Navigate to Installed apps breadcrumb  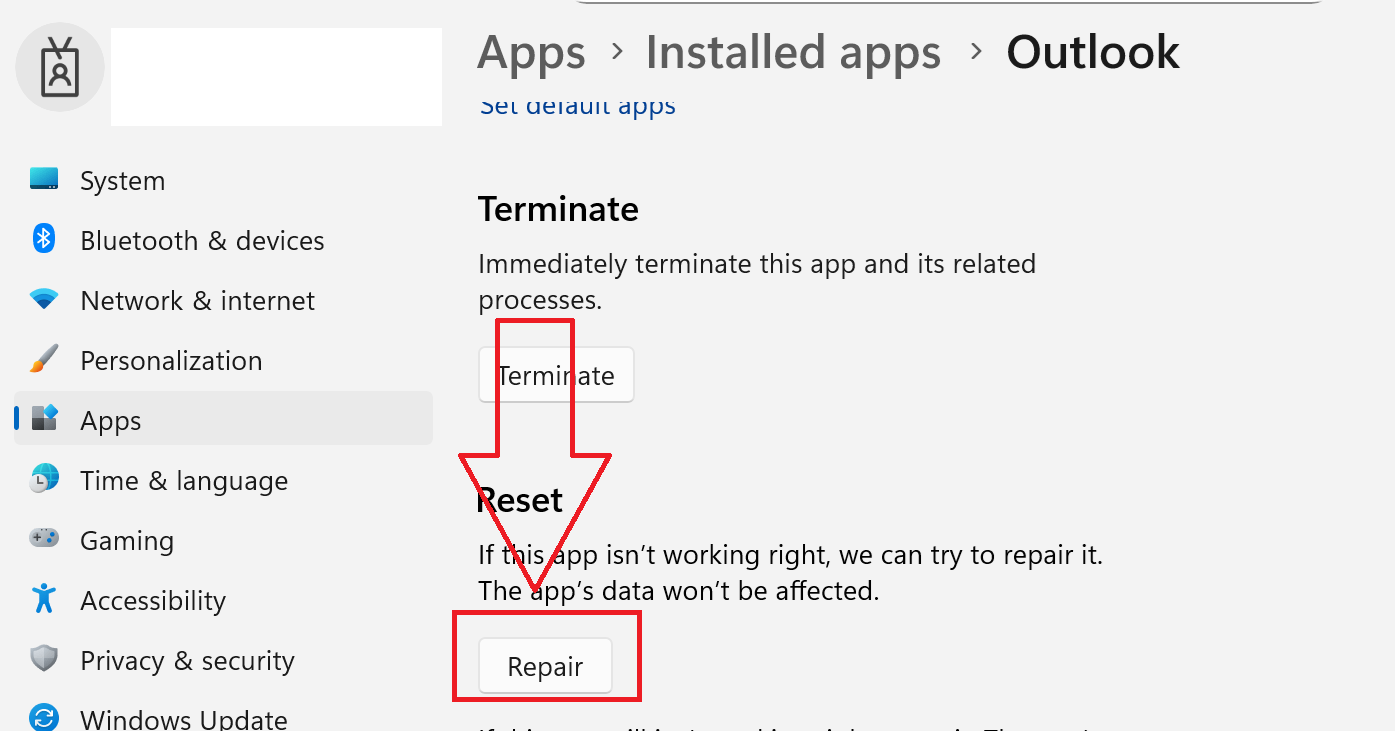click(793, 52)
